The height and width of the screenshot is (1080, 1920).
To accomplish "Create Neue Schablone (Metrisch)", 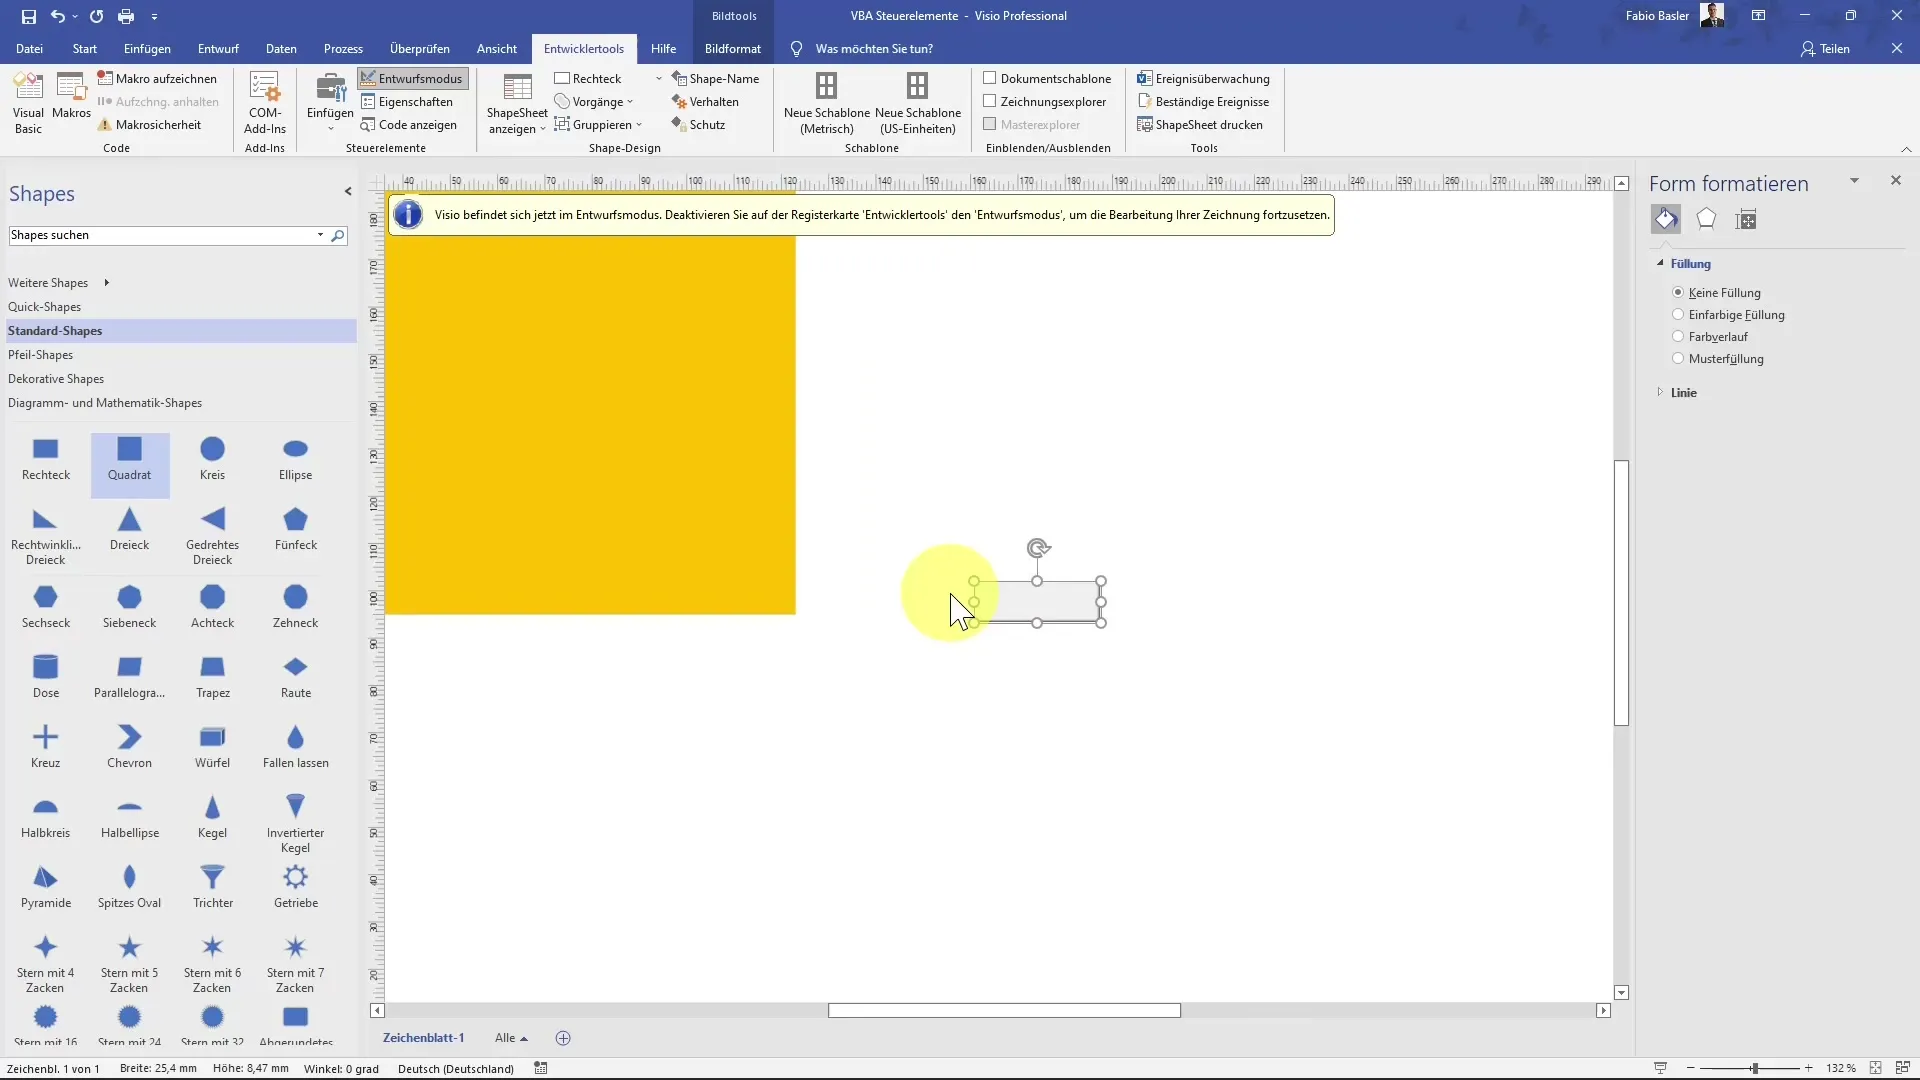I will click(827, 103).
